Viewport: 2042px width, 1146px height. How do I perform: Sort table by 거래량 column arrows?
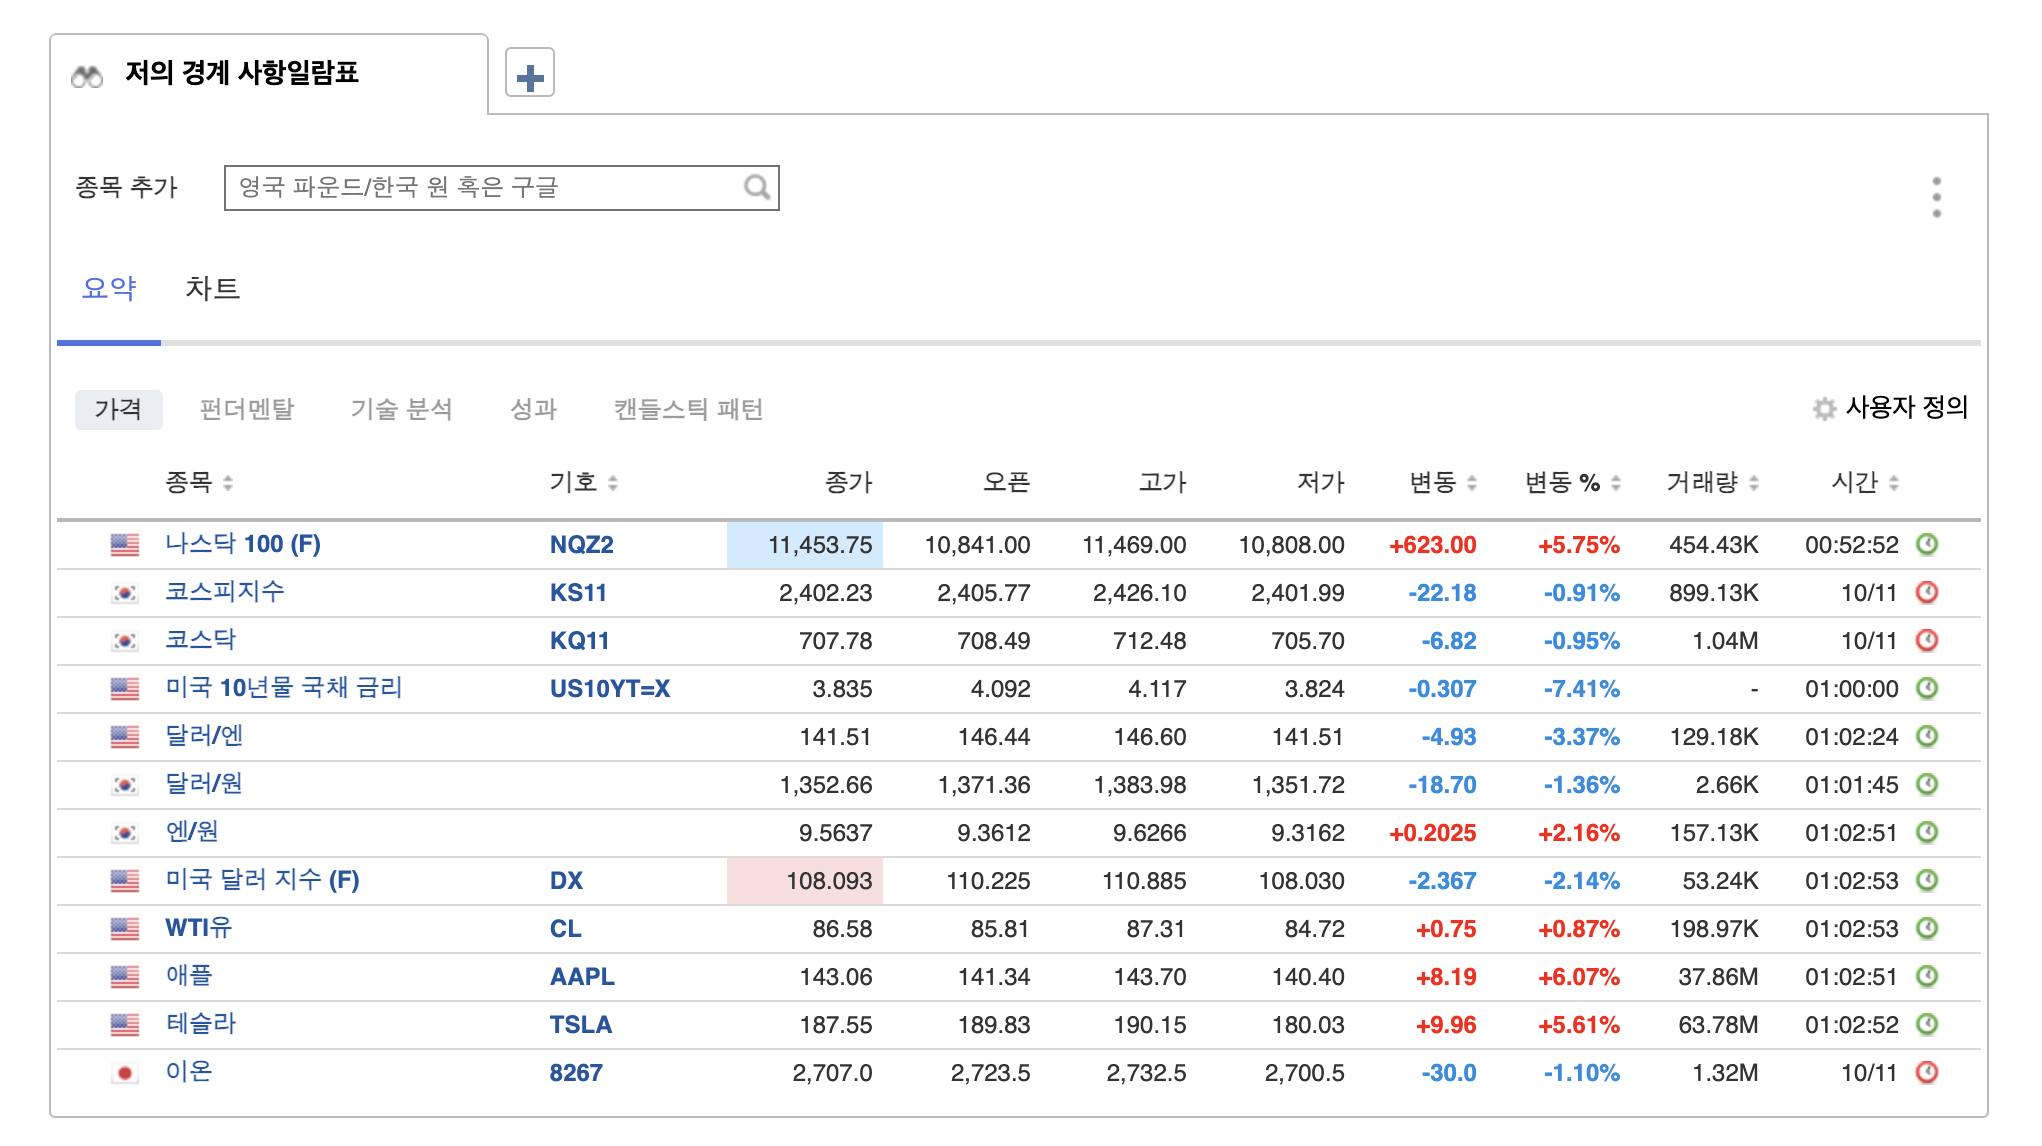pos(1753,483)
